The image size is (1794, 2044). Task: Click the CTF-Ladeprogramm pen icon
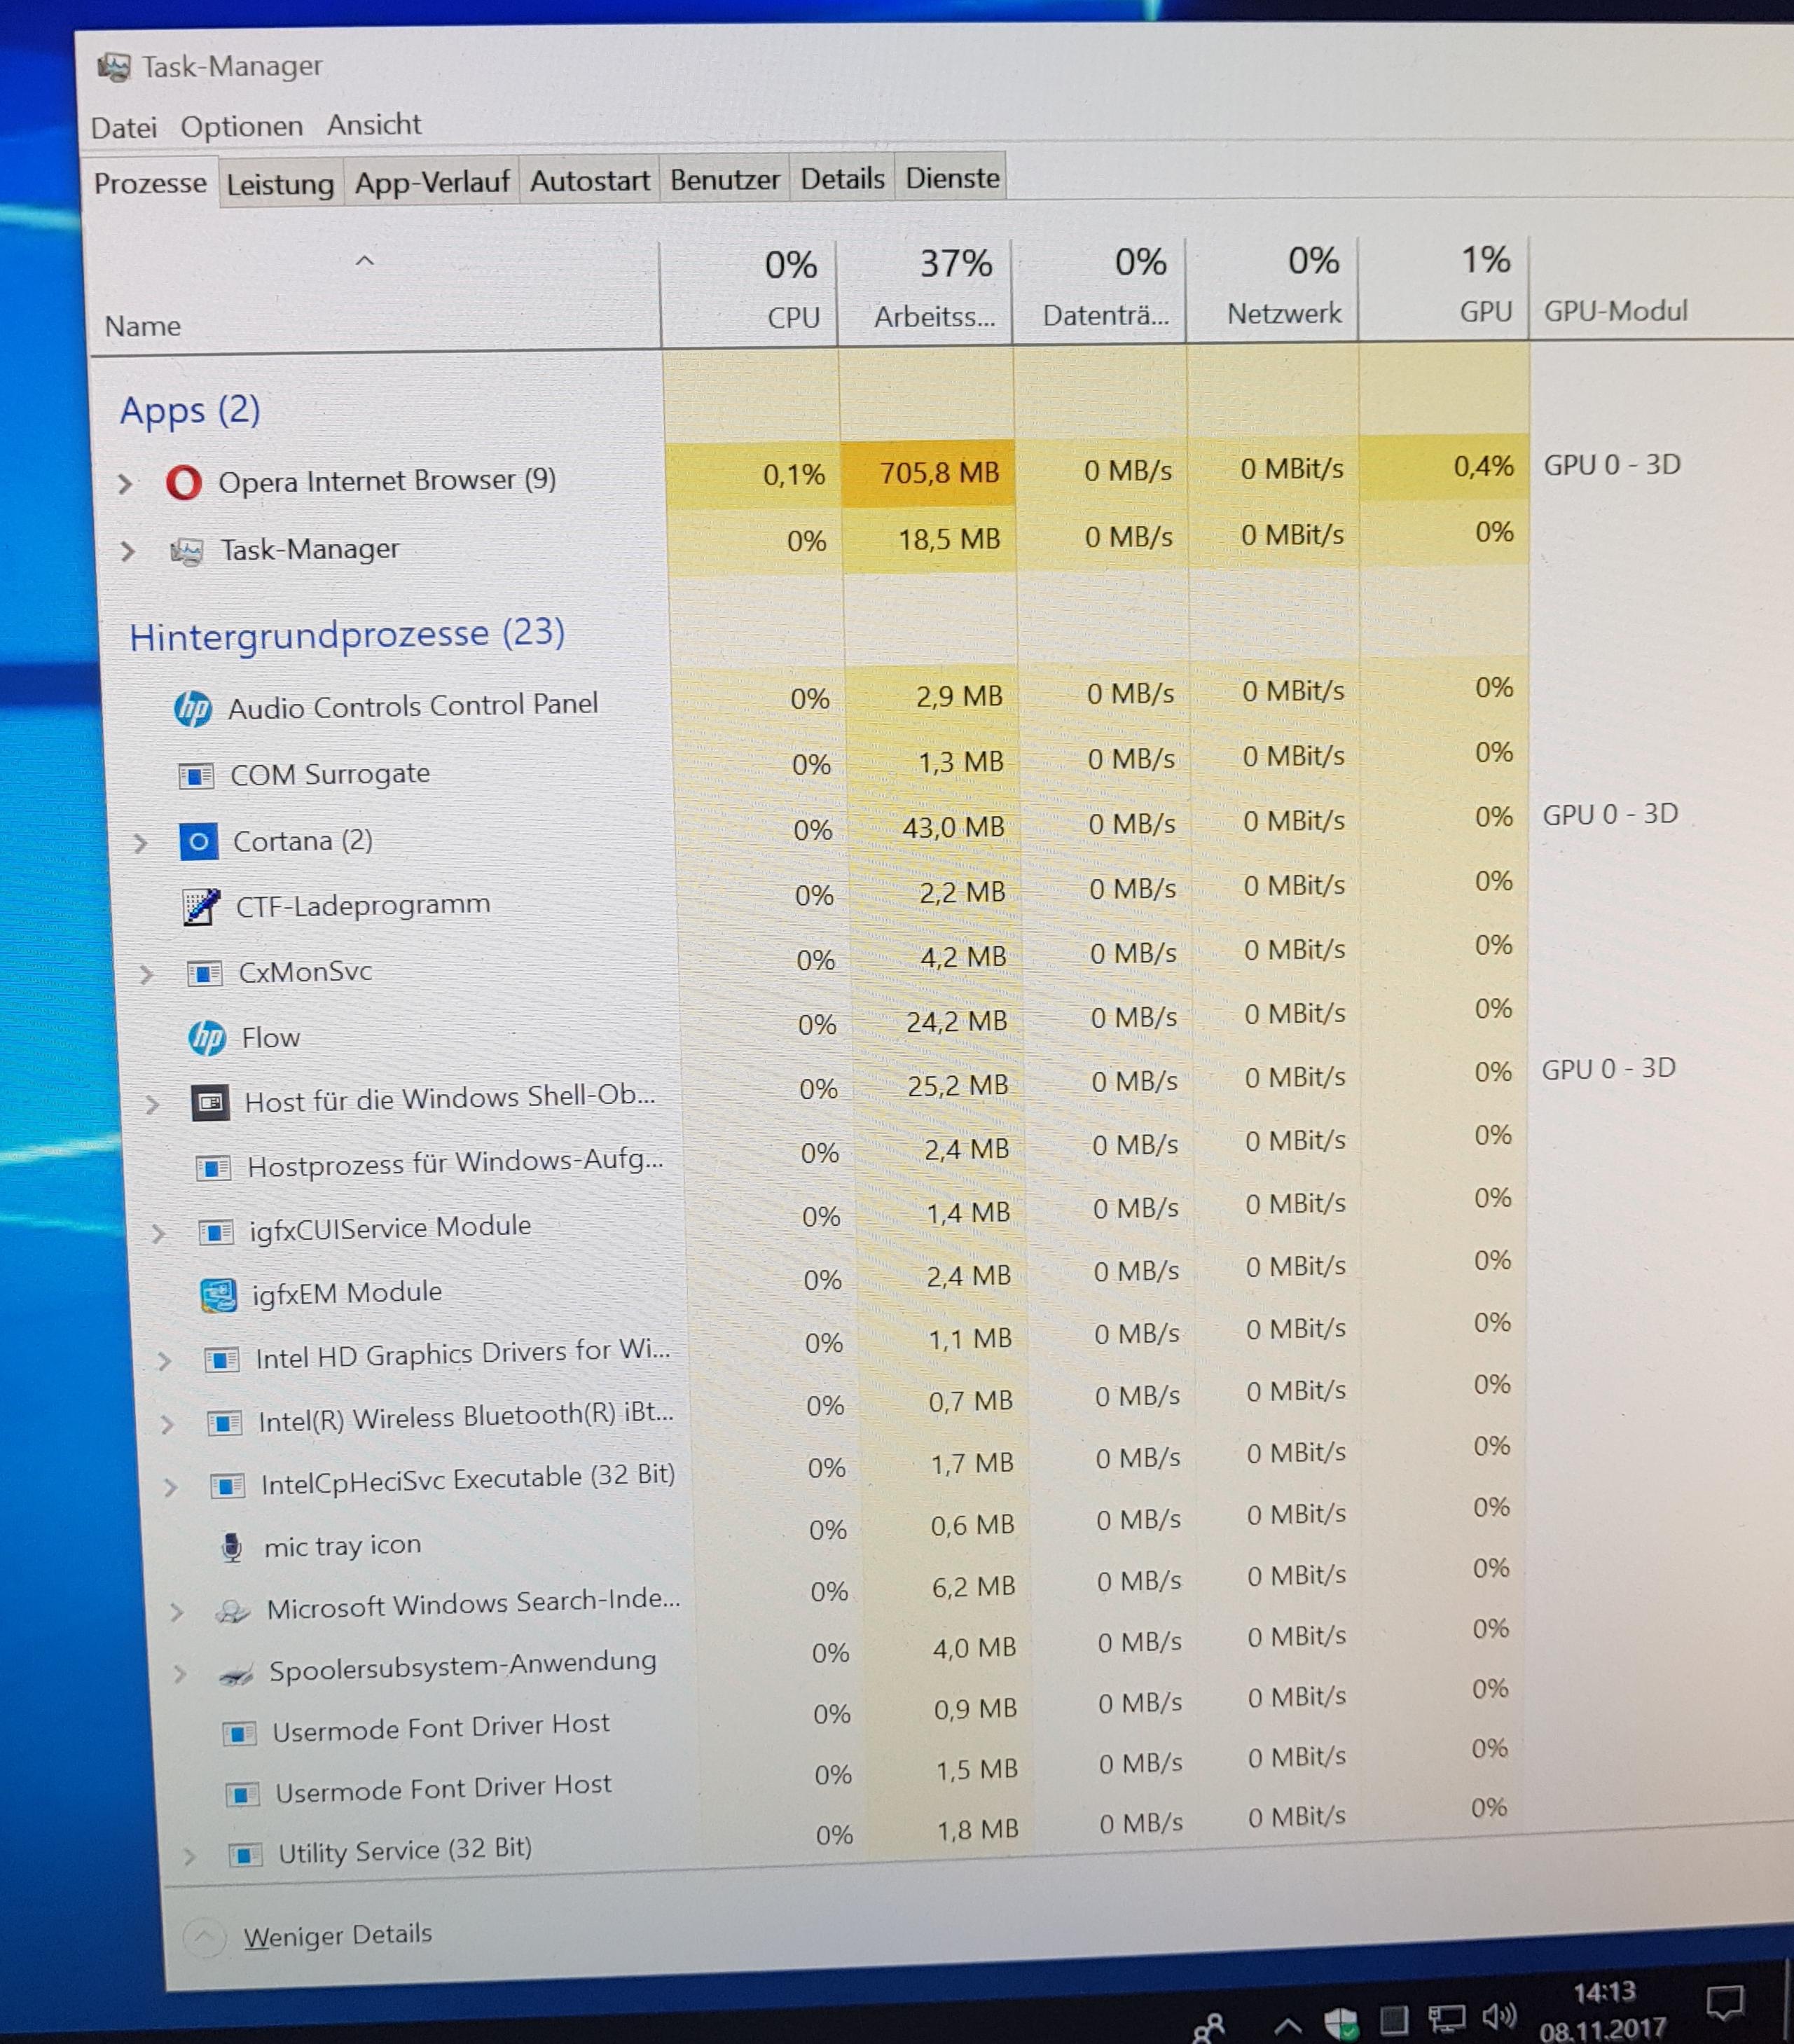(201, 907)
